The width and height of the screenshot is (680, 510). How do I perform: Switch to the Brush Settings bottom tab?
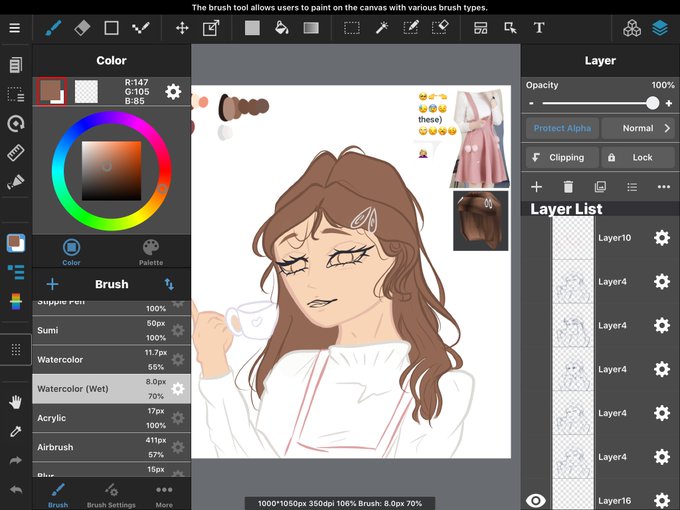[x=111, y=495]
